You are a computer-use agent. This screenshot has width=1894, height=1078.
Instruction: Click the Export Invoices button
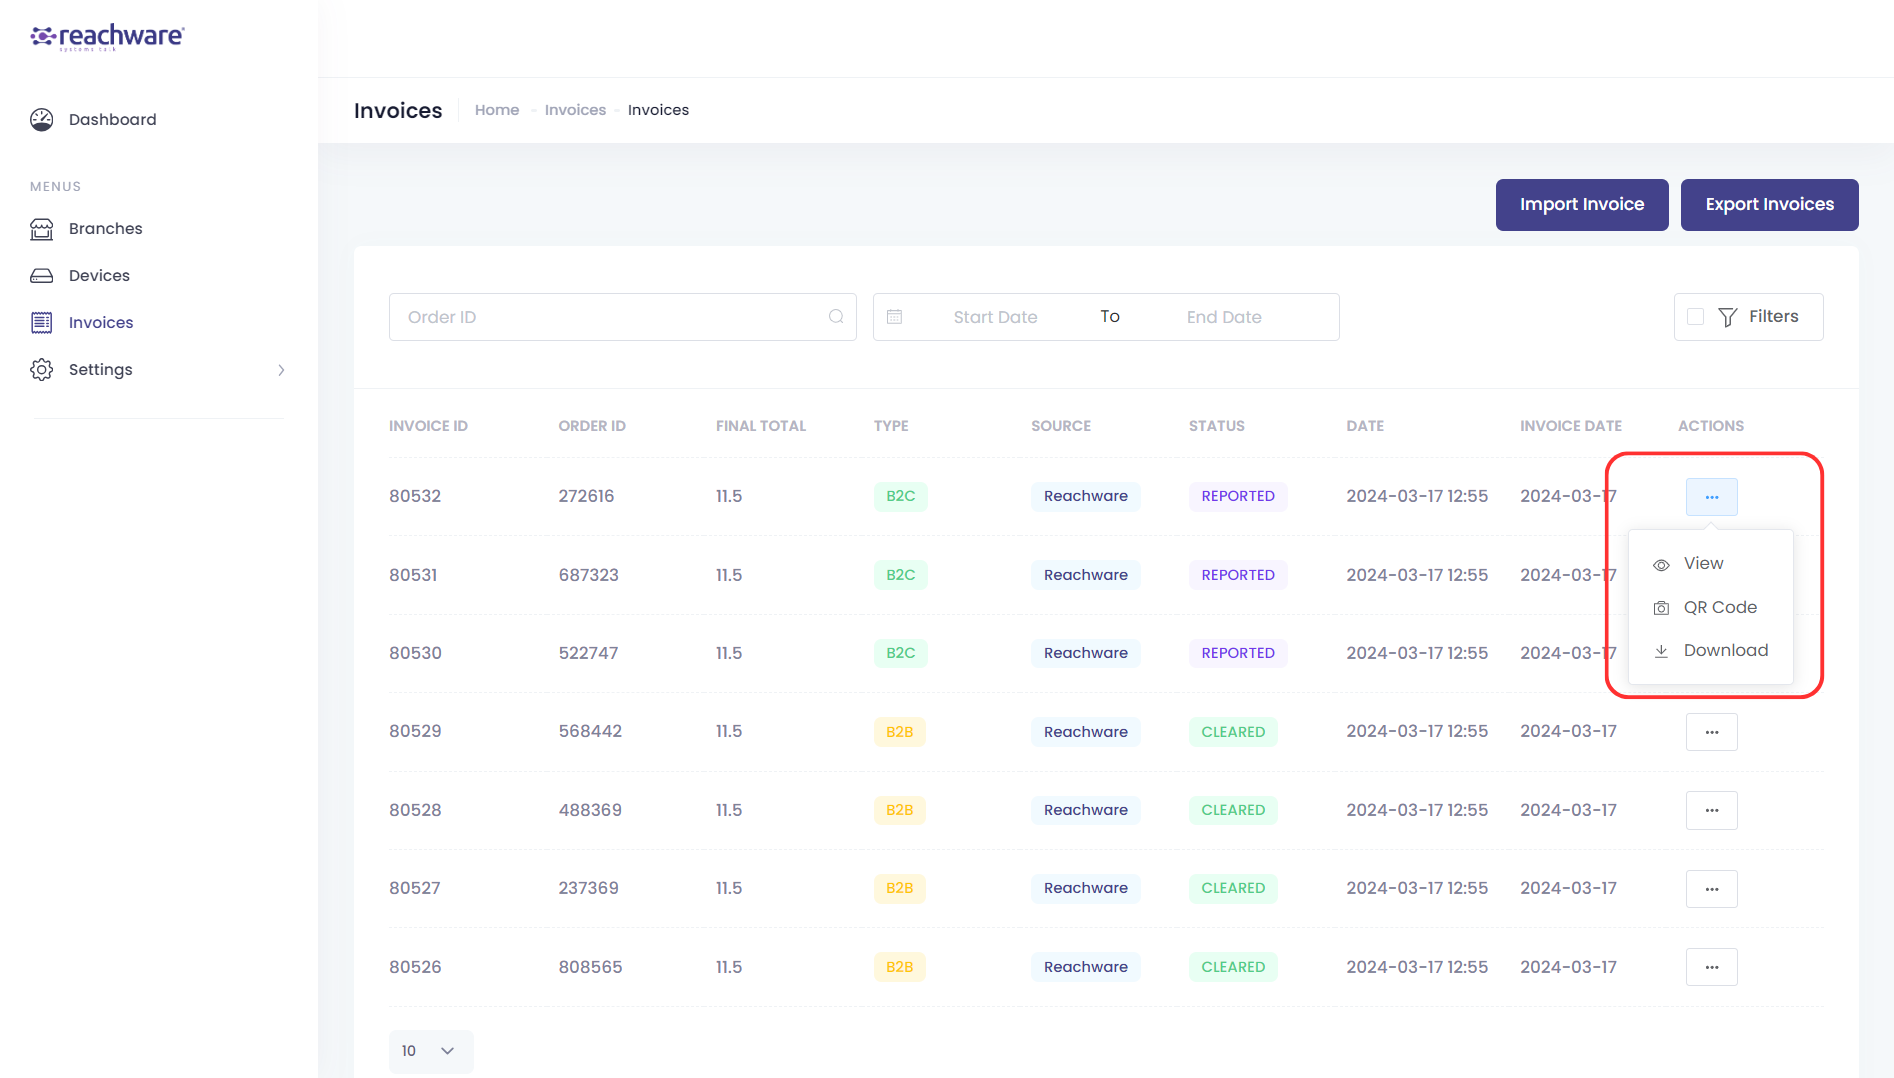1770,205
